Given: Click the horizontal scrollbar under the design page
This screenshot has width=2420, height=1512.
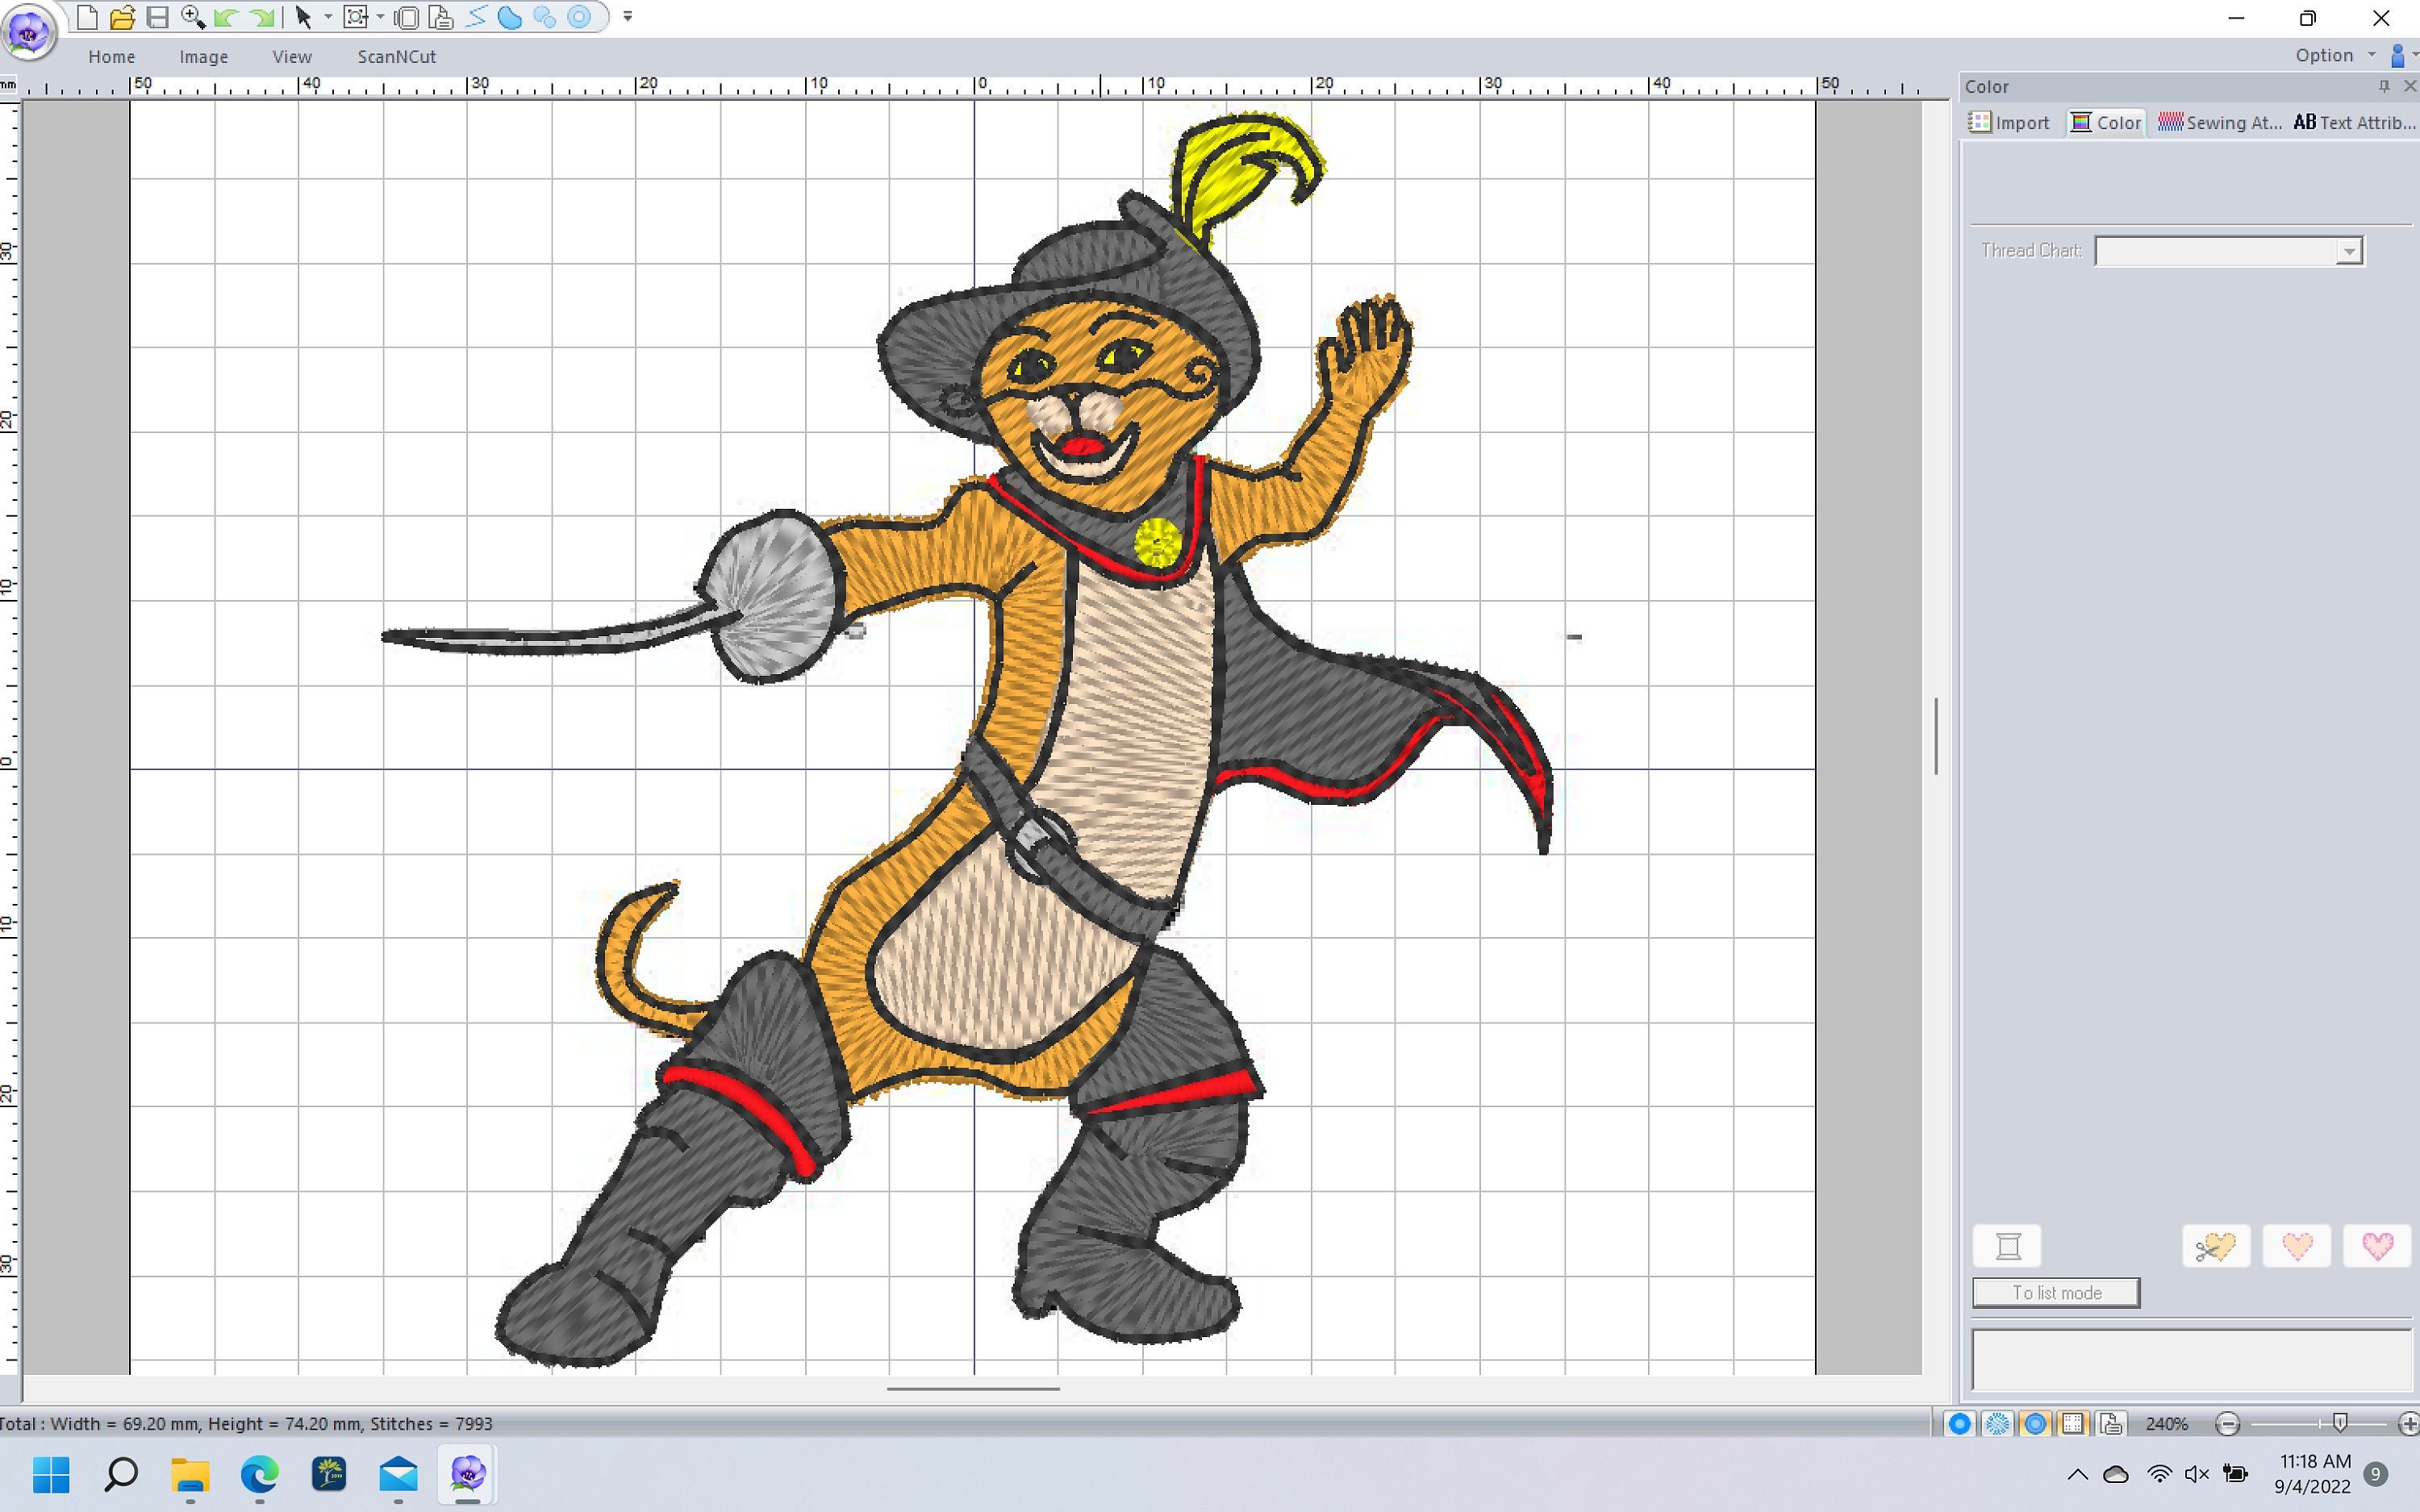Looking at the screenshot, I should pos(973,1388).
